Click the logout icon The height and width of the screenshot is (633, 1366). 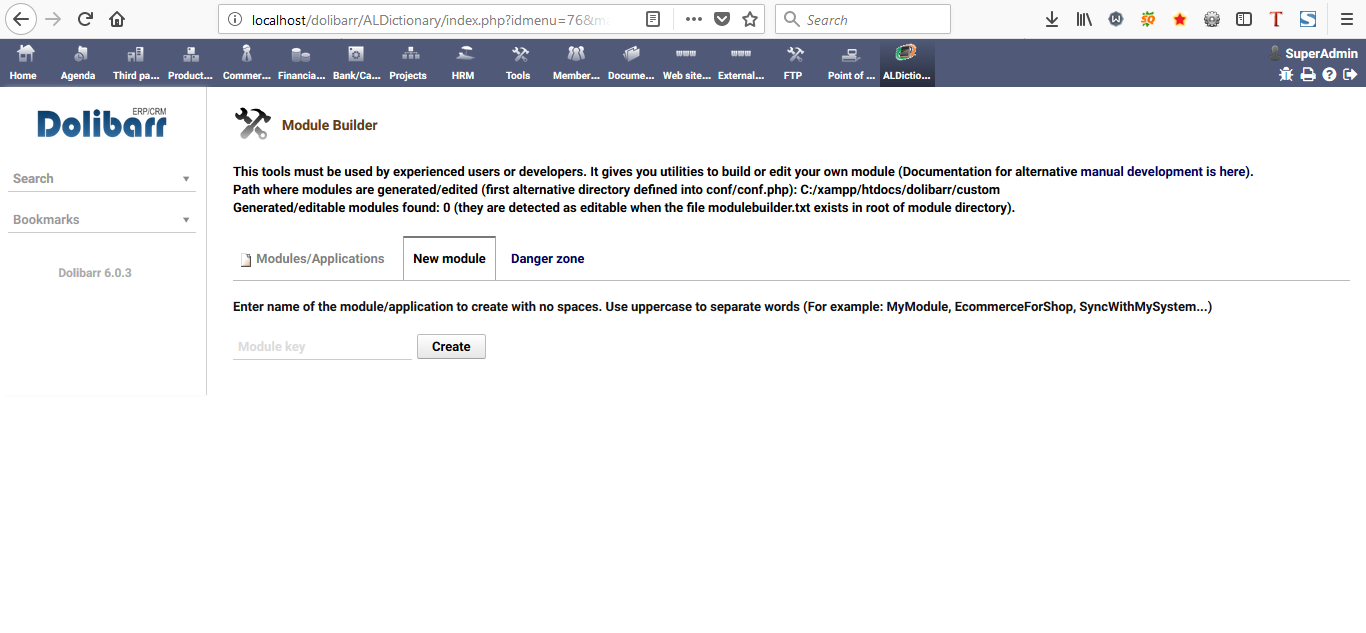coord(1350,74)
